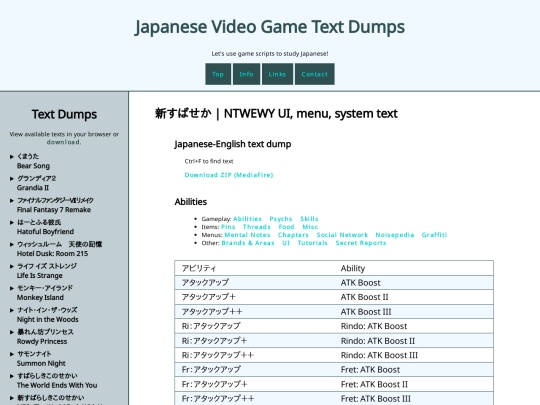Click the Ability table header cell
Viewport: 540px width, 405px height.
click(x=414, y=268)
